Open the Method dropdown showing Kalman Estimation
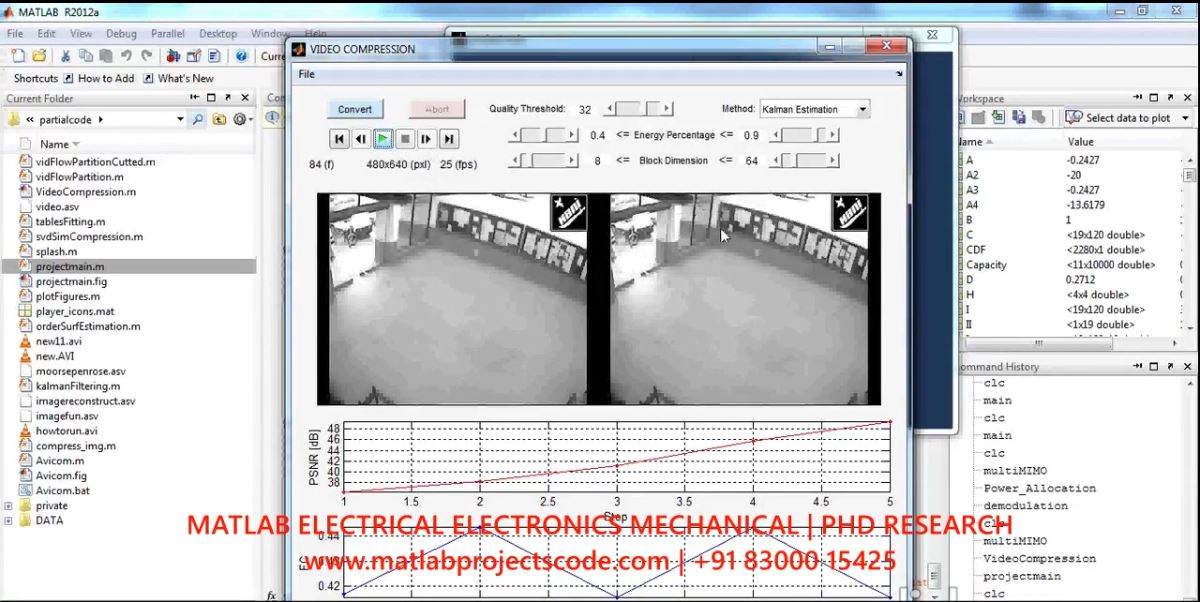Viewport: 1200px width, 602px height. coord(815,109)
